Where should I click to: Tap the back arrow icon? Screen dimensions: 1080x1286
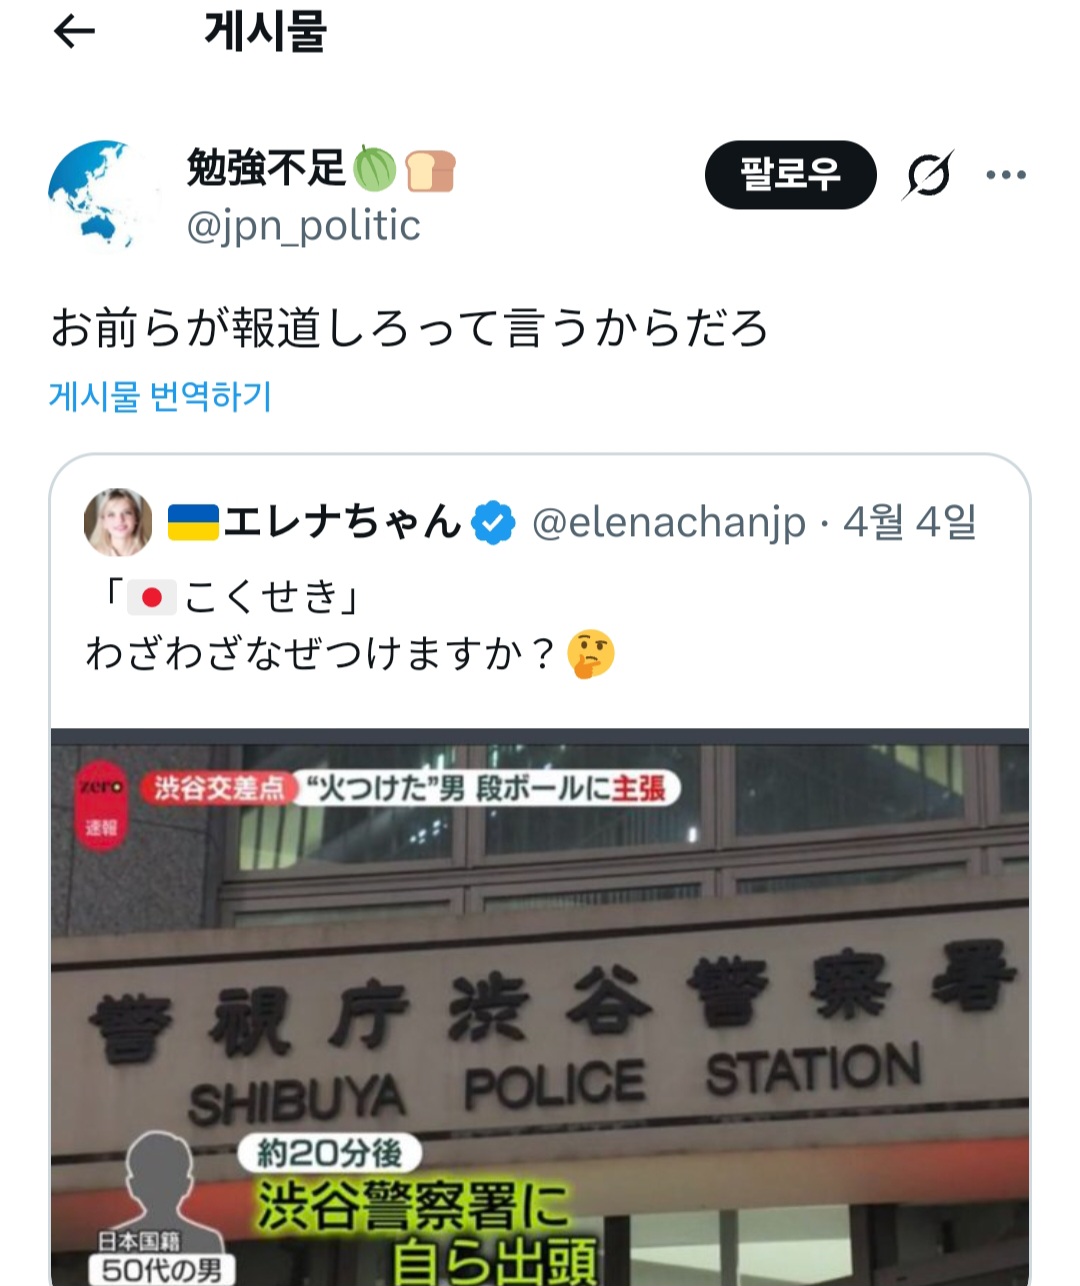[74, 33]
